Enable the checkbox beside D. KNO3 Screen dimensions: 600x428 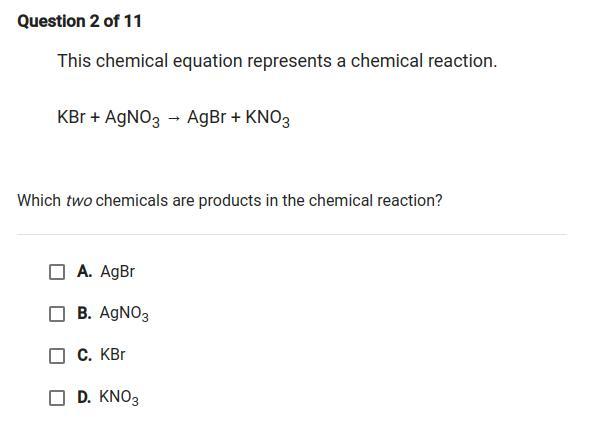[x=57, y=398]
